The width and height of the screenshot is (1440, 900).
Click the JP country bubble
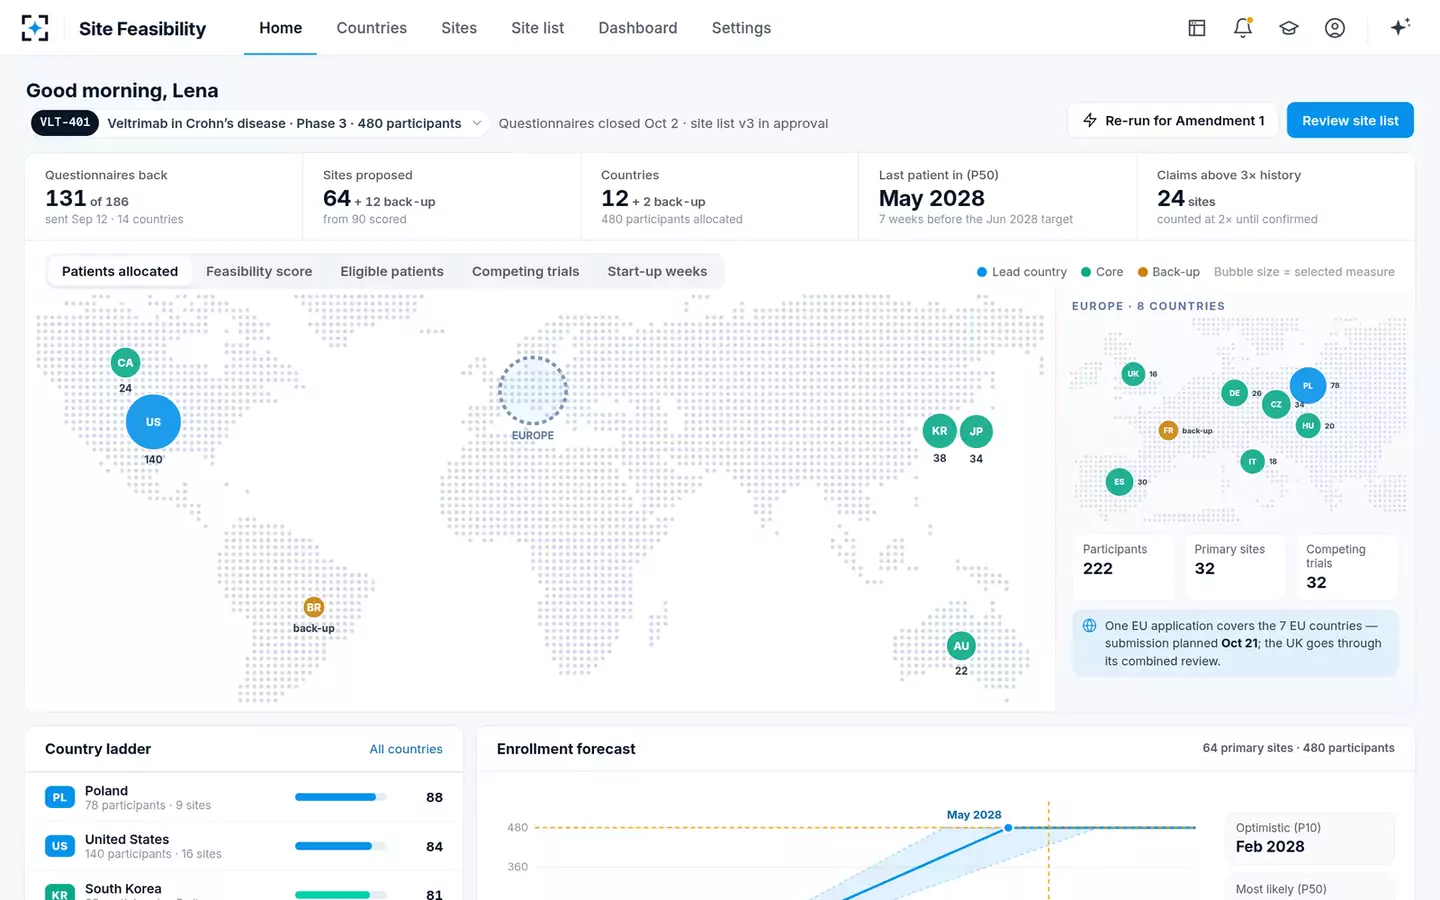pos(976,431)
